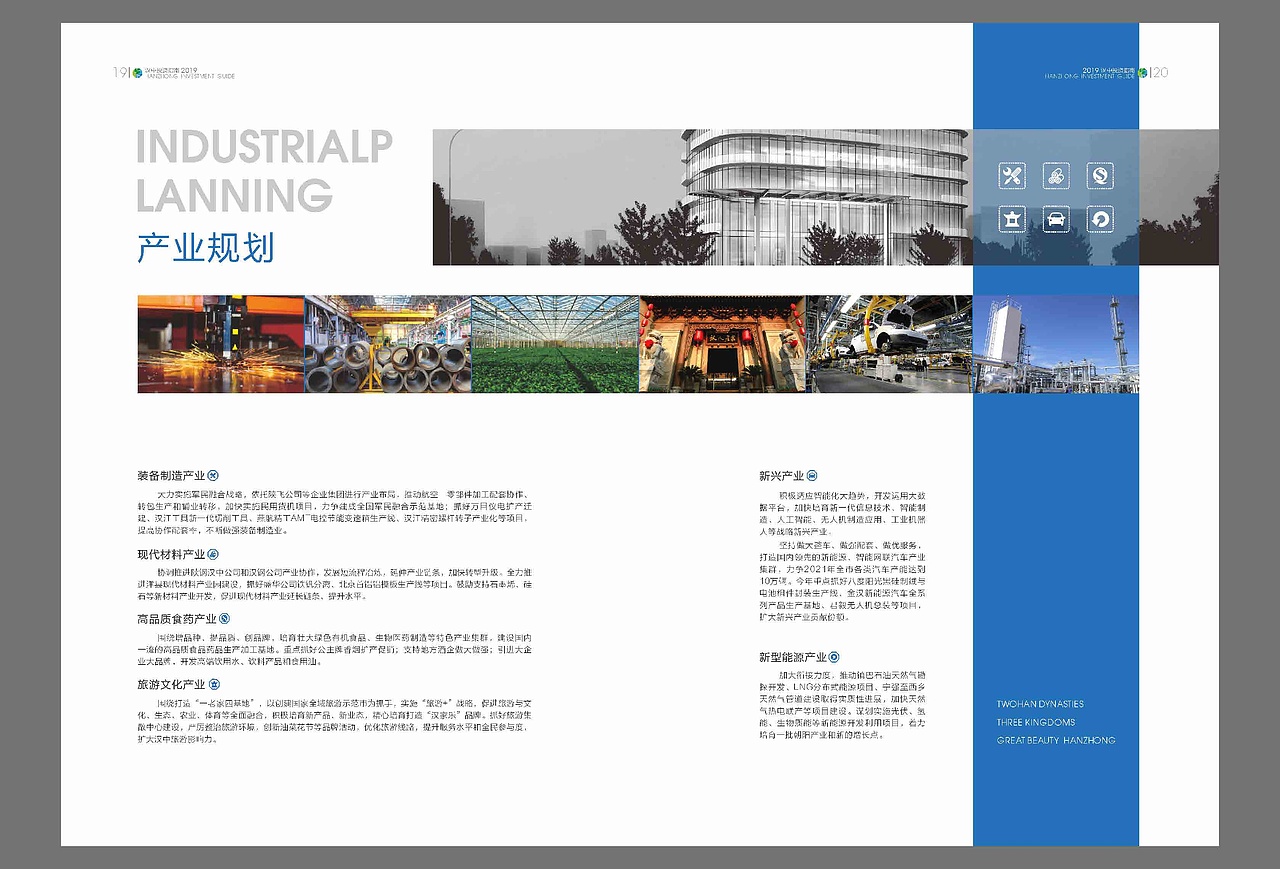Click the icon beside 装备制造产业 heading
The height and width of the screenshot is (869, 1280).
pyautogui.click(x=212, y=476)
